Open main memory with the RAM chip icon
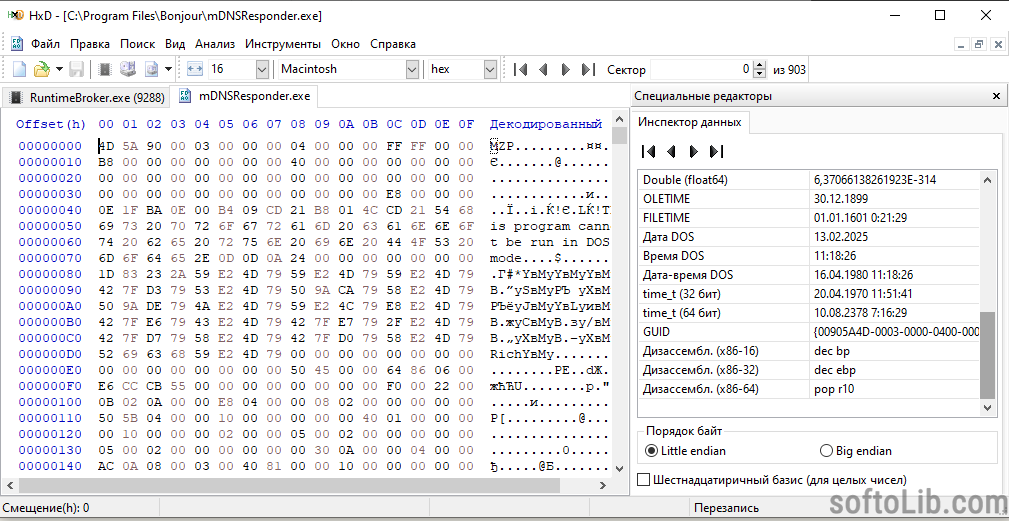 click(x=107, y=69)
